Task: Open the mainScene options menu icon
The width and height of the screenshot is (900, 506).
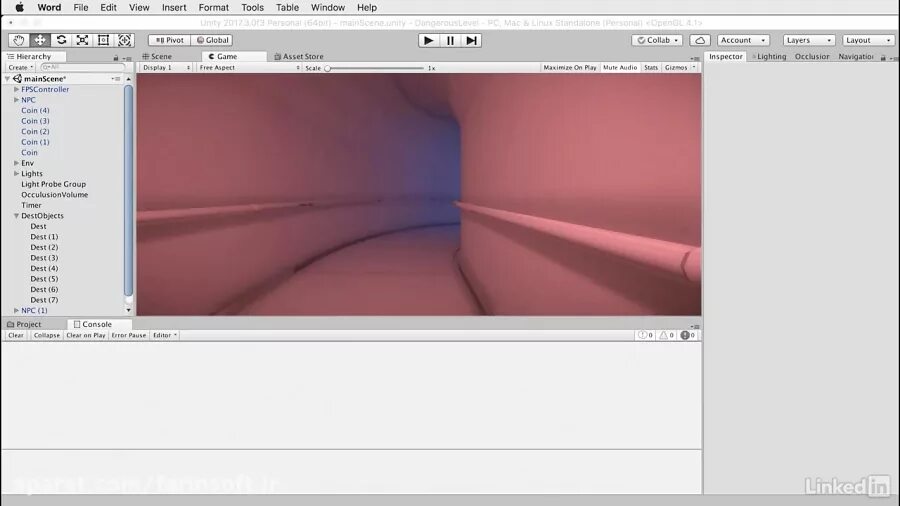Action: point(117,79)
